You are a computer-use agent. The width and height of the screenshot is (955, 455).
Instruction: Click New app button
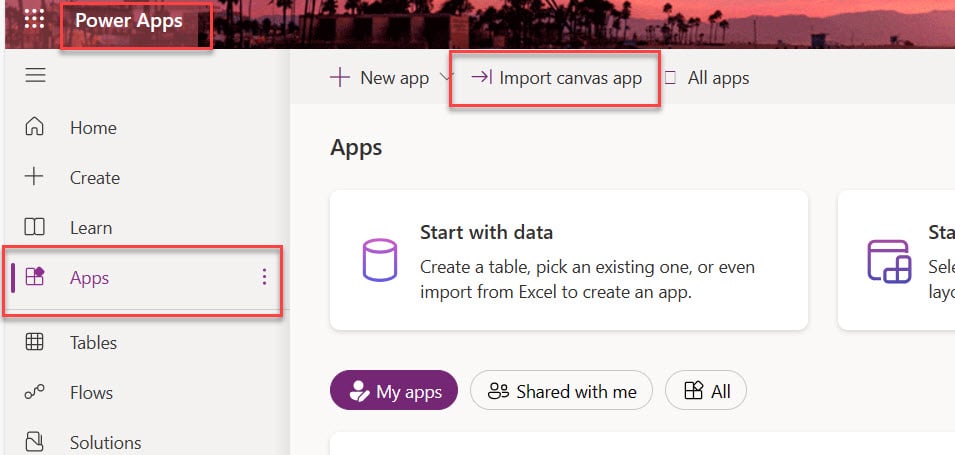379,78
